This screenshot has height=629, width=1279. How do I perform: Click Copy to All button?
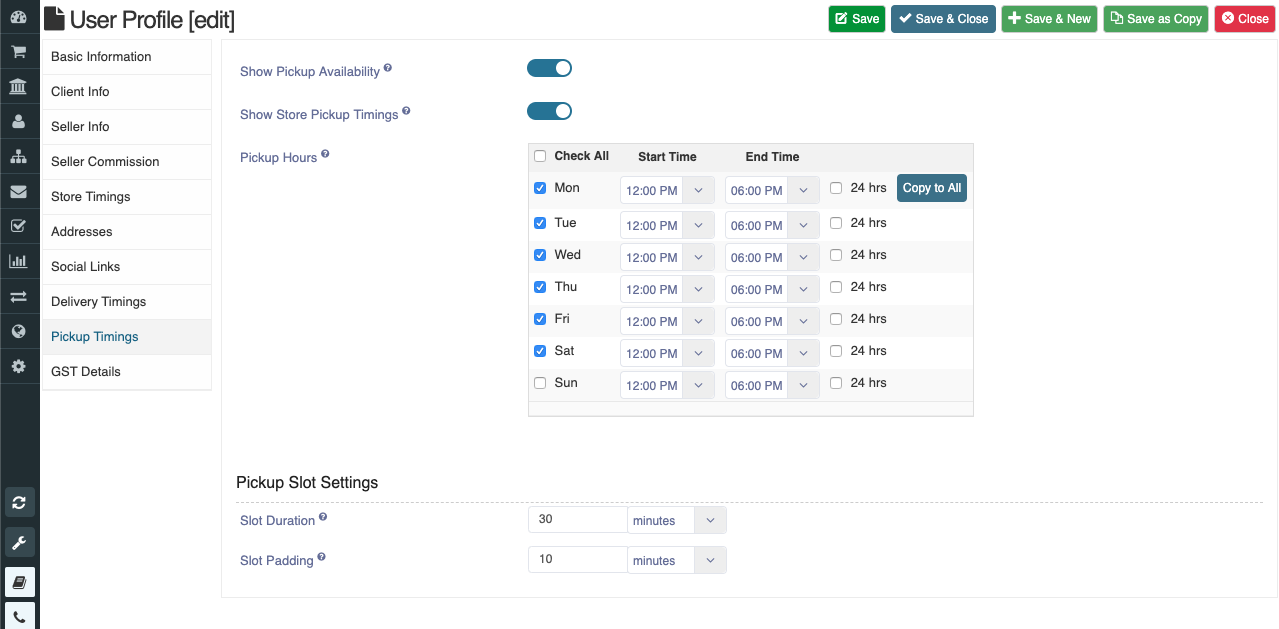(932, 188)
